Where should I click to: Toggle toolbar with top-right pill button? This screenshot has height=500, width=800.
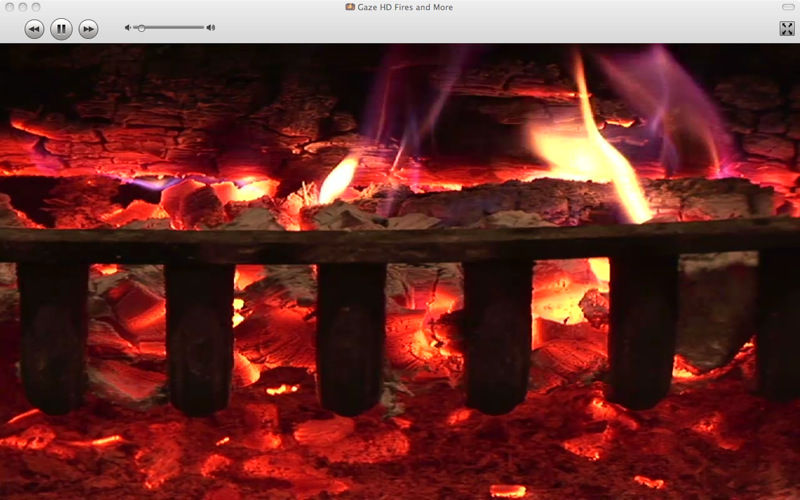[787, 7]
